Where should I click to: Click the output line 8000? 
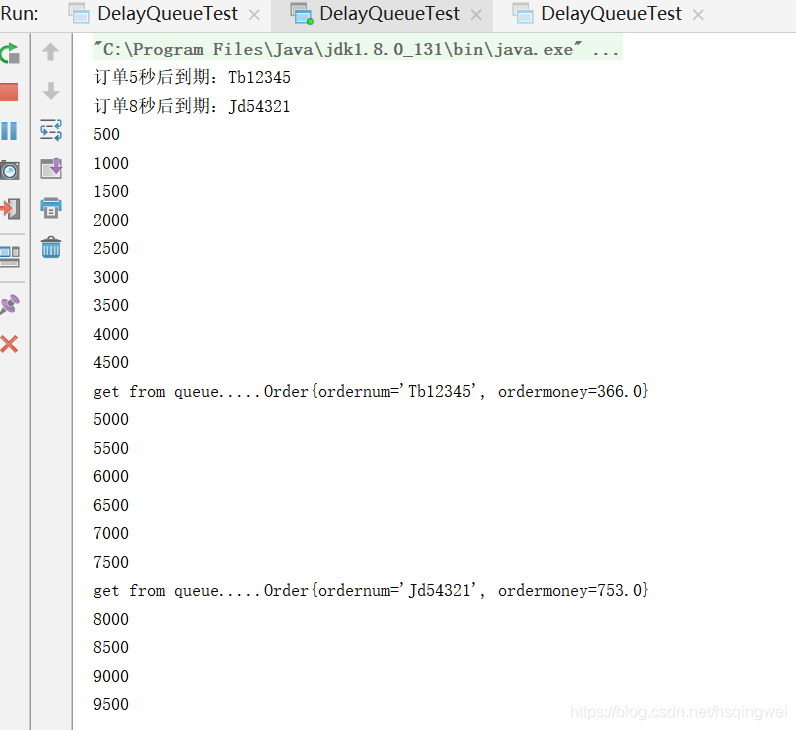click(111, 619)
